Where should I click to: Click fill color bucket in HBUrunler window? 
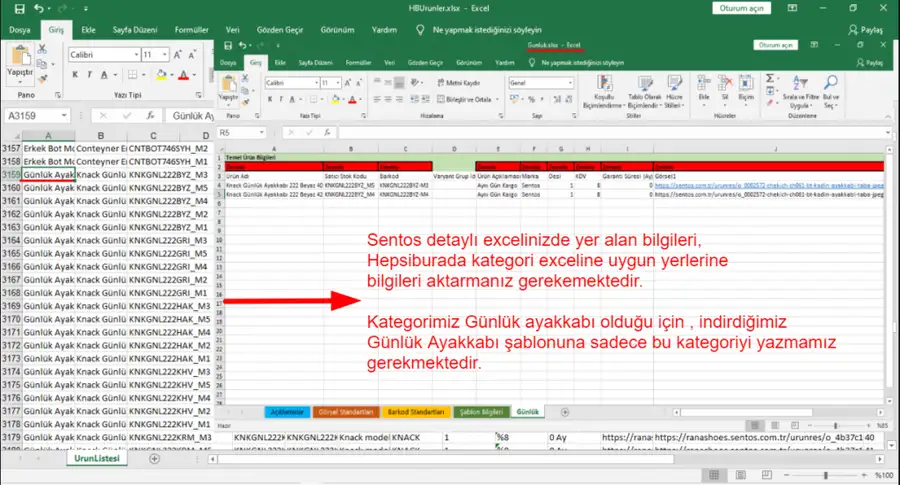pyautogui.click(x=161, y=75)
